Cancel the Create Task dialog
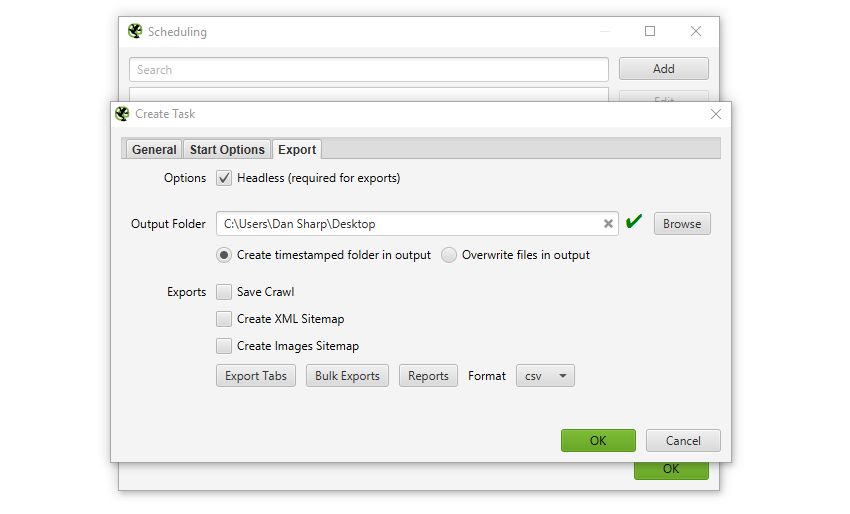Image resolution: width=850 pixels, height=514 pixels. point(683,440)
